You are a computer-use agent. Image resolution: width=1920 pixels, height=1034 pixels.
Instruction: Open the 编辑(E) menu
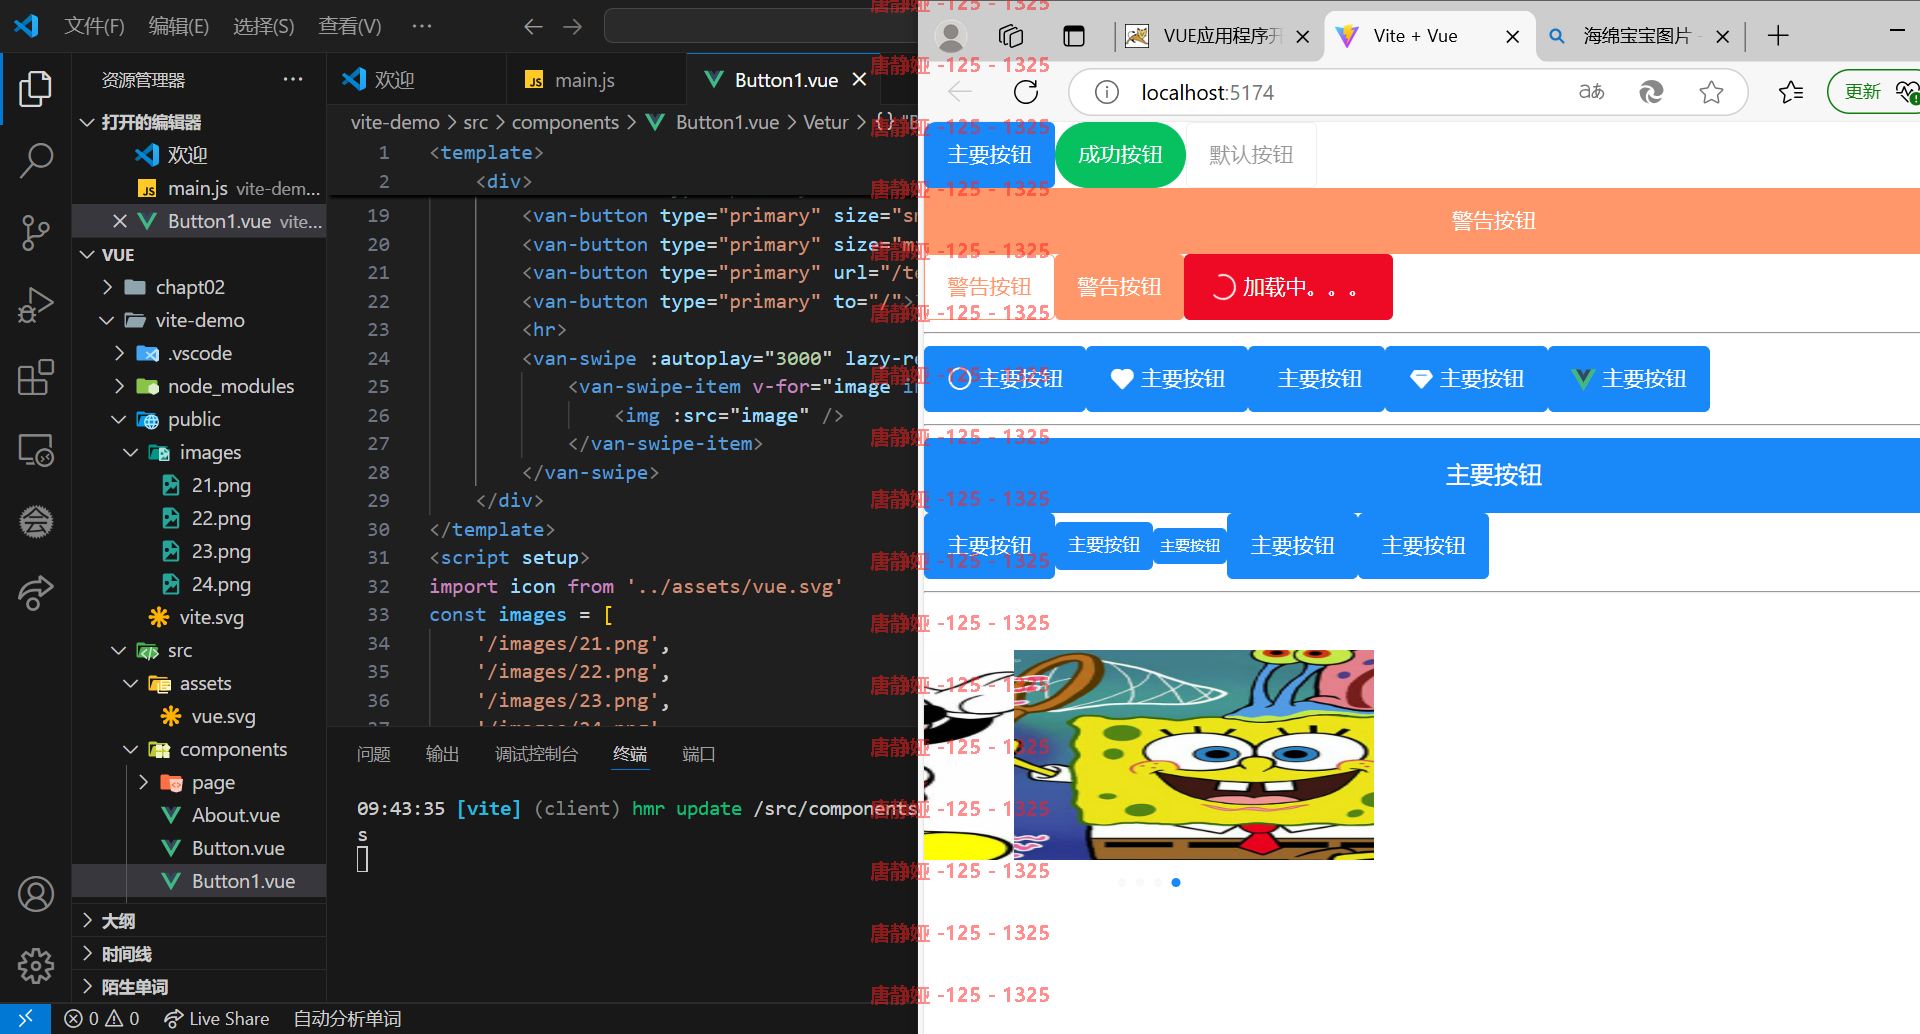(179, 26)
